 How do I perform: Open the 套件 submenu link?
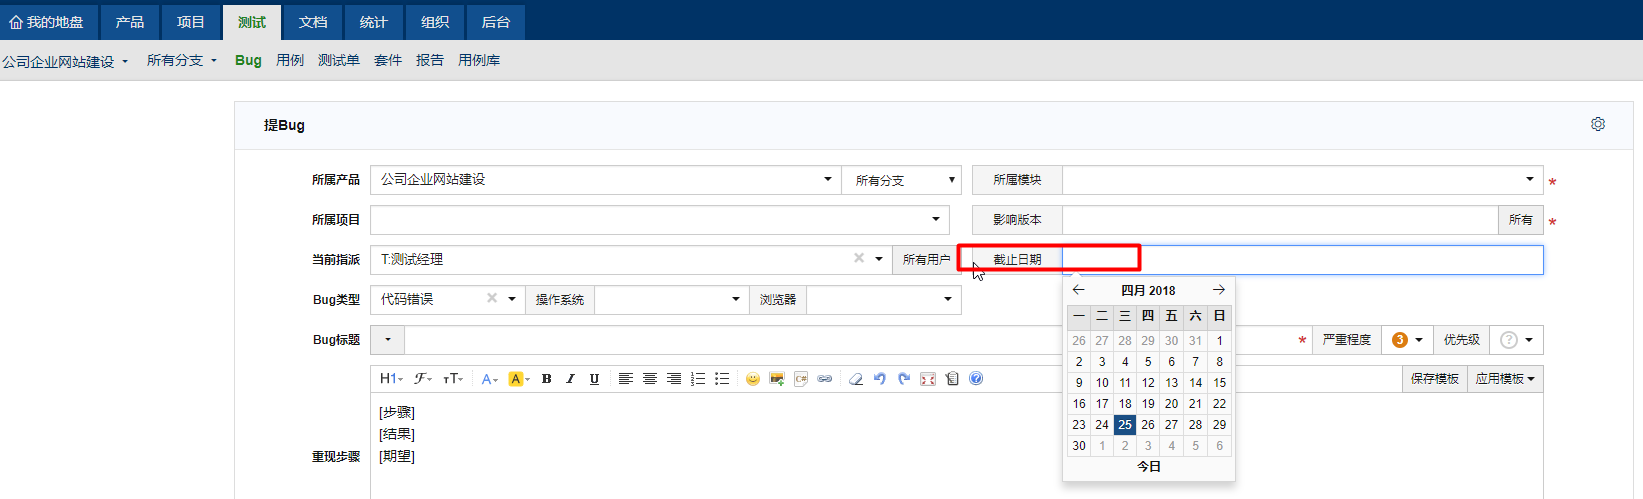point(388,60)
